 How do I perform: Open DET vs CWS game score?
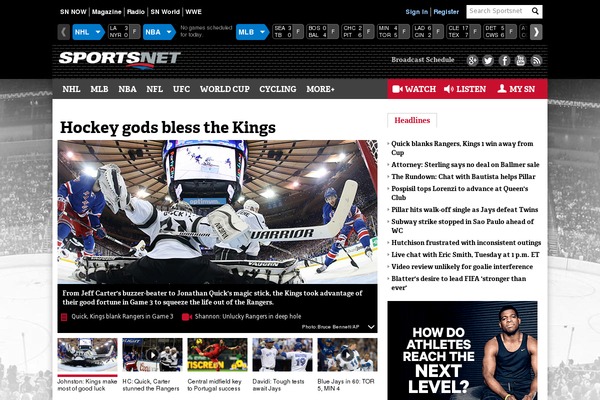tap(500, 32)
